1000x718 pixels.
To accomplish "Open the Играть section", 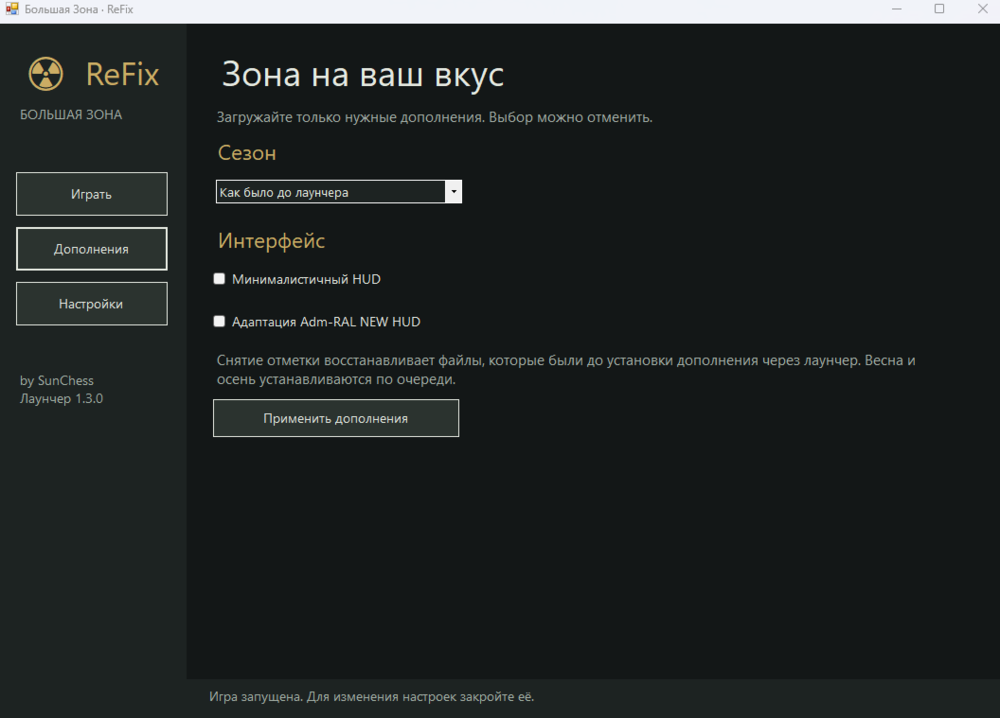I will point(92,194).
